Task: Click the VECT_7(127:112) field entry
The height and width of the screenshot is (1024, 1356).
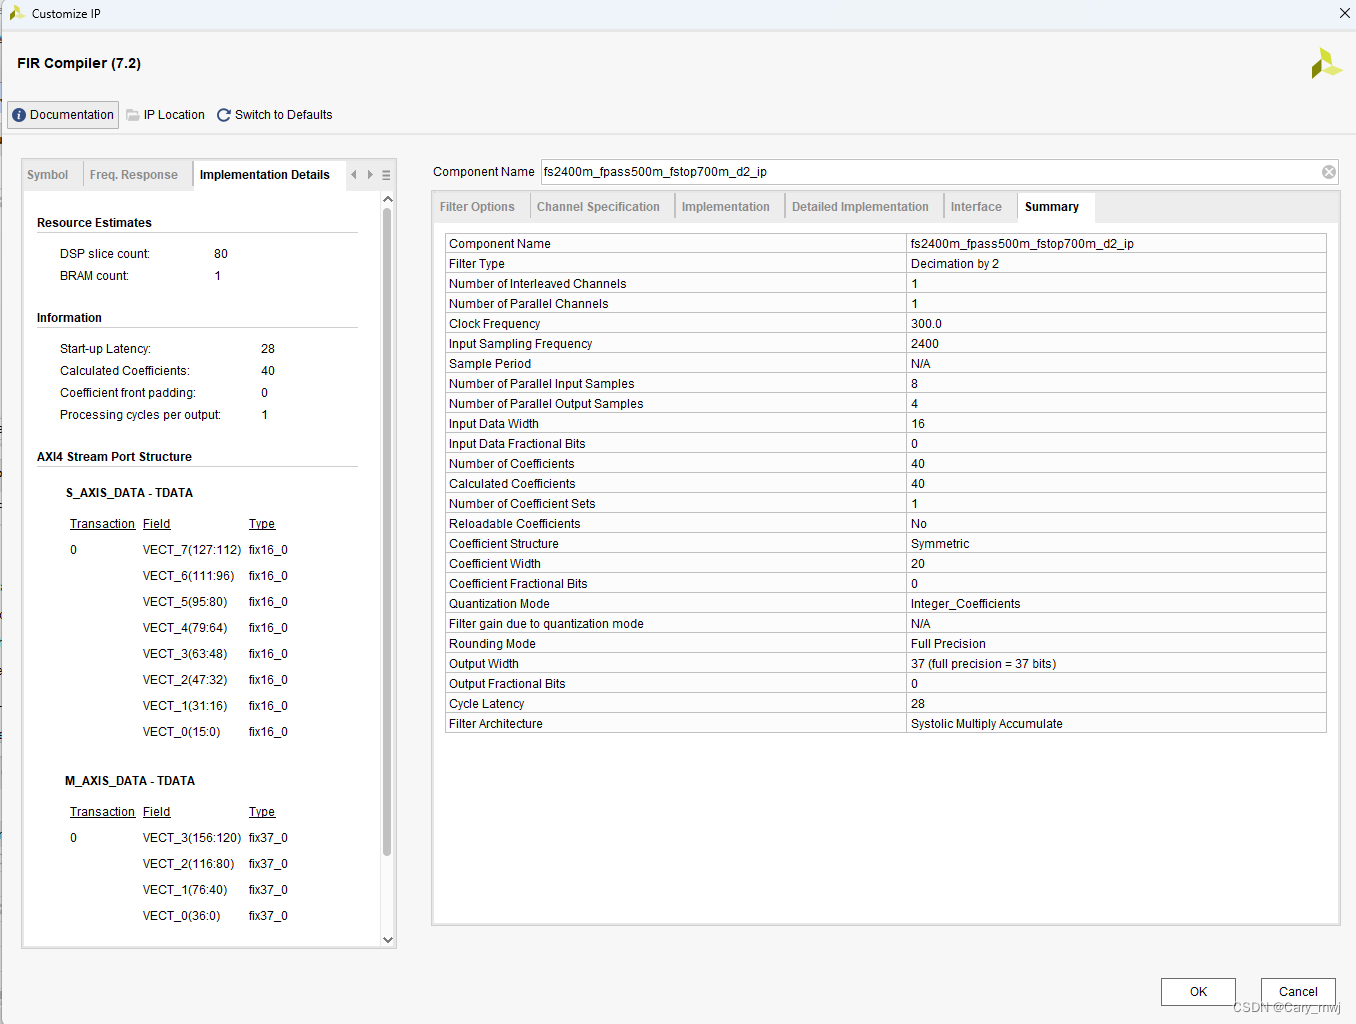Action: coord(192,550)
